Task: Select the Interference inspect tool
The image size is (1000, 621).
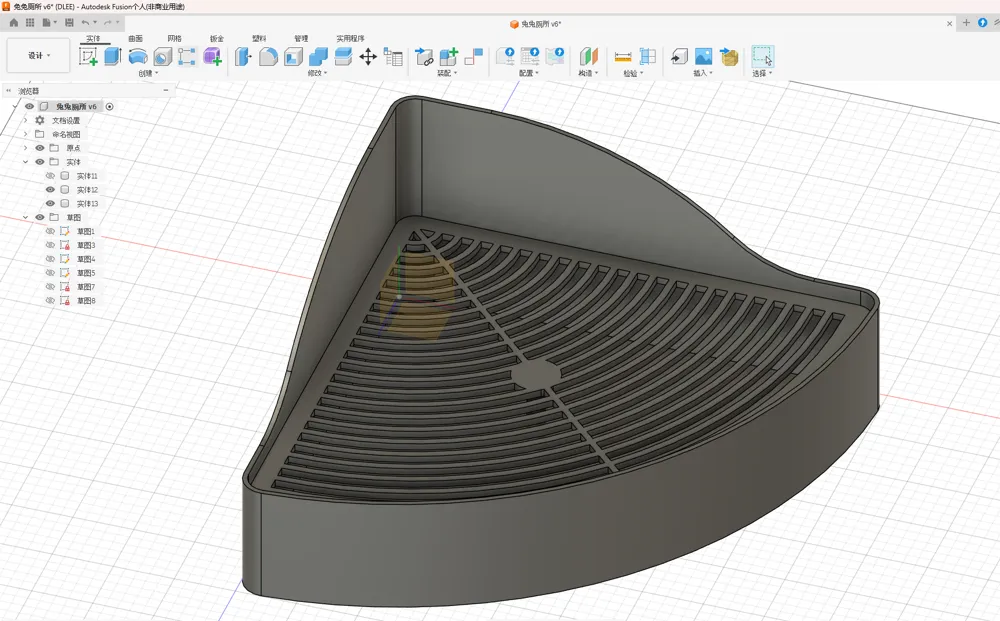Action: click(648, 57)
